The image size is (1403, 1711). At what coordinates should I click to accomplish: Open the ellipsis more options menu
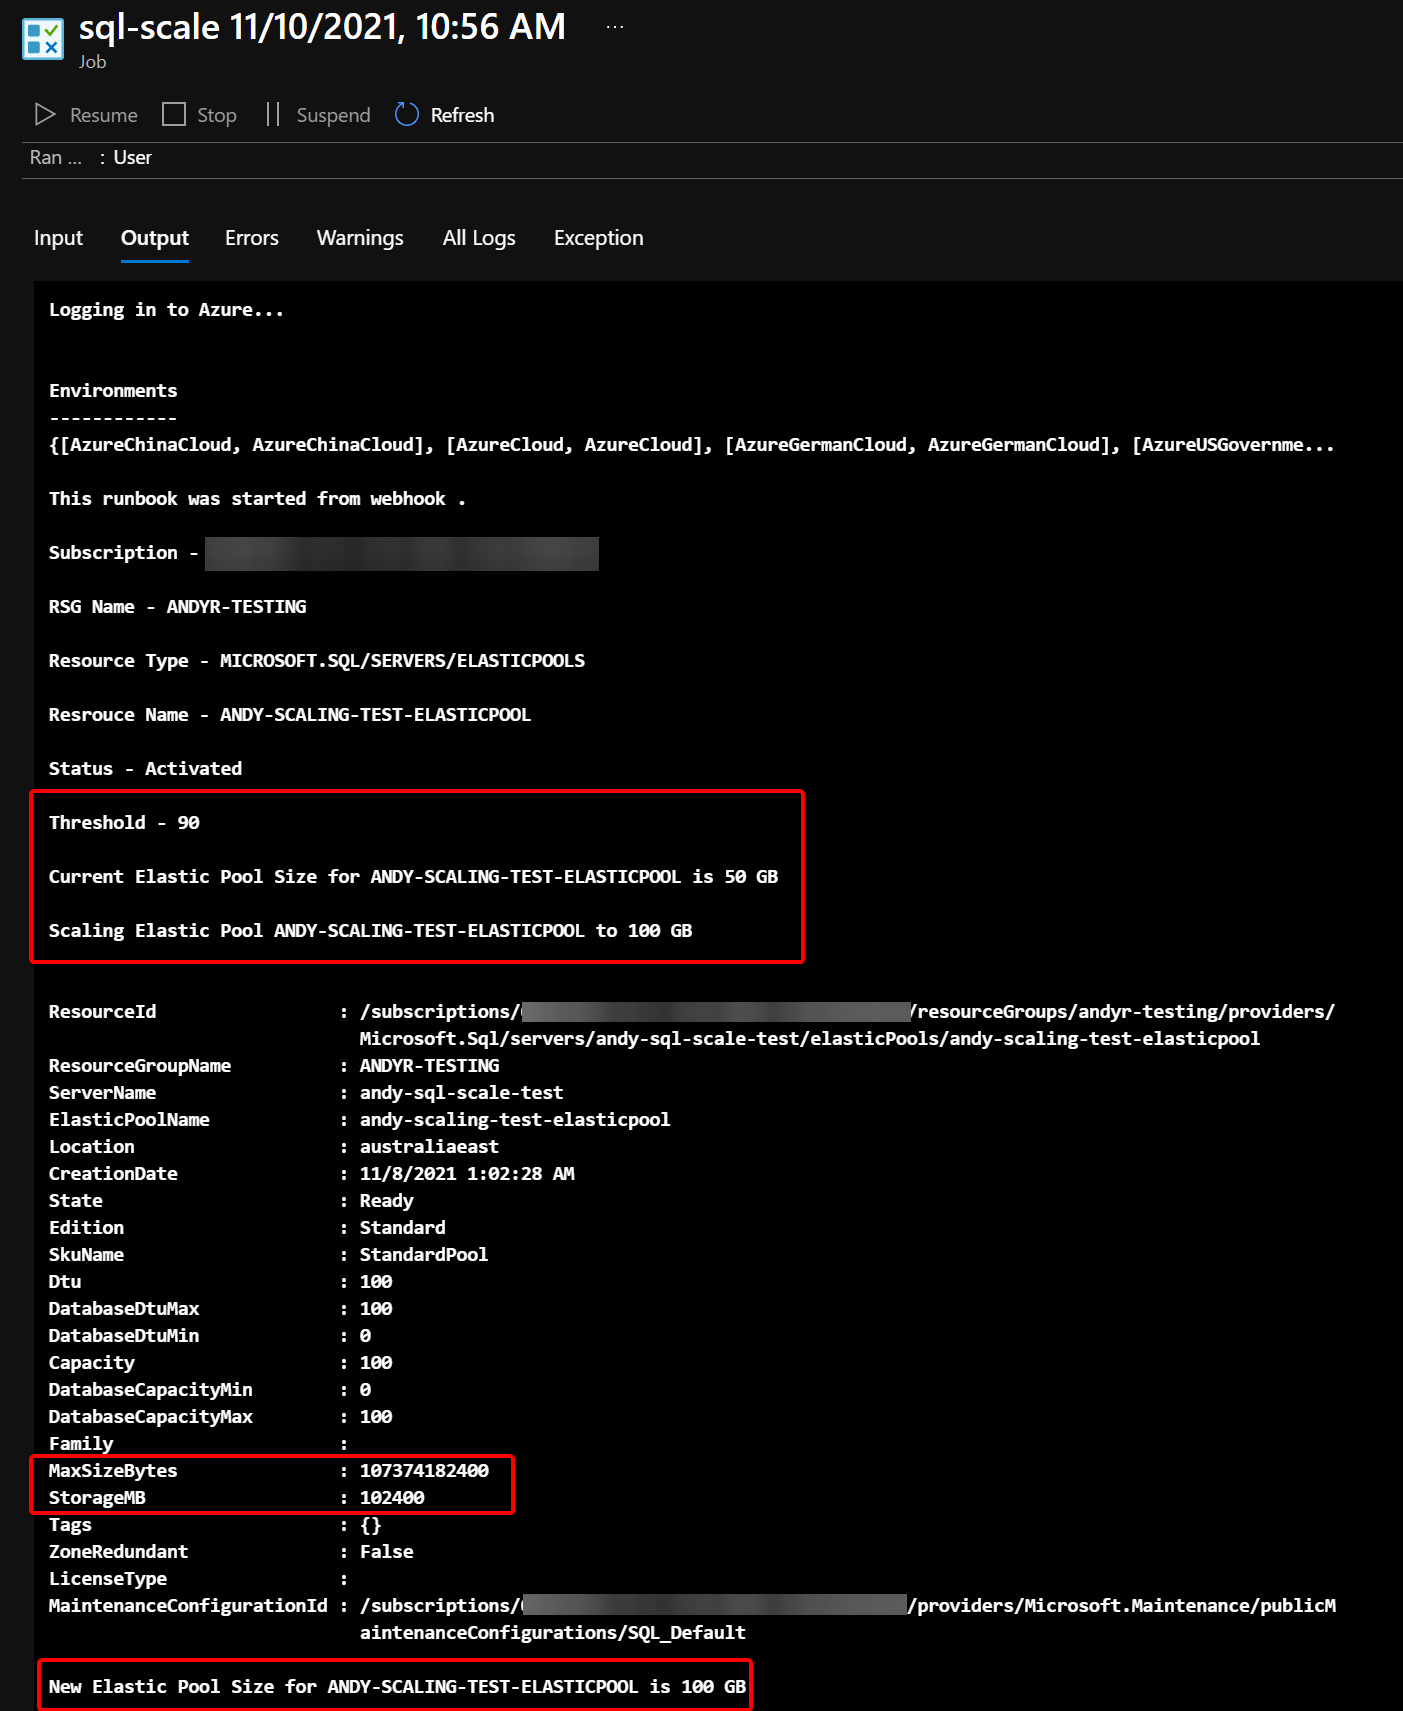[615, 27]
